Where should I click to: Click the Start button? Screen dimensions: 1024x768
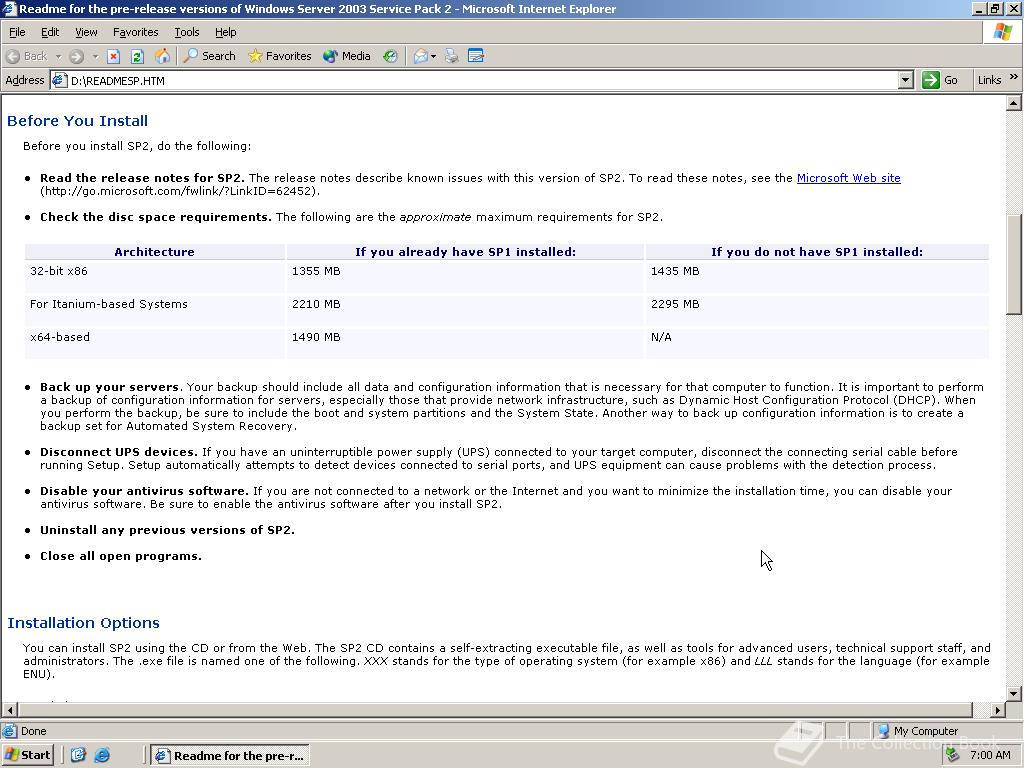tap(27, 755)
